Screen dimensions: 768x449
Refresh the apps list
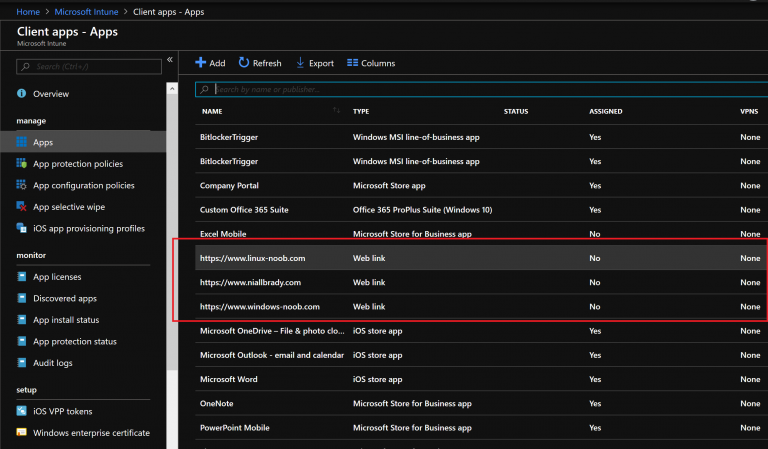pyautogui.click(x=260, y=63)
